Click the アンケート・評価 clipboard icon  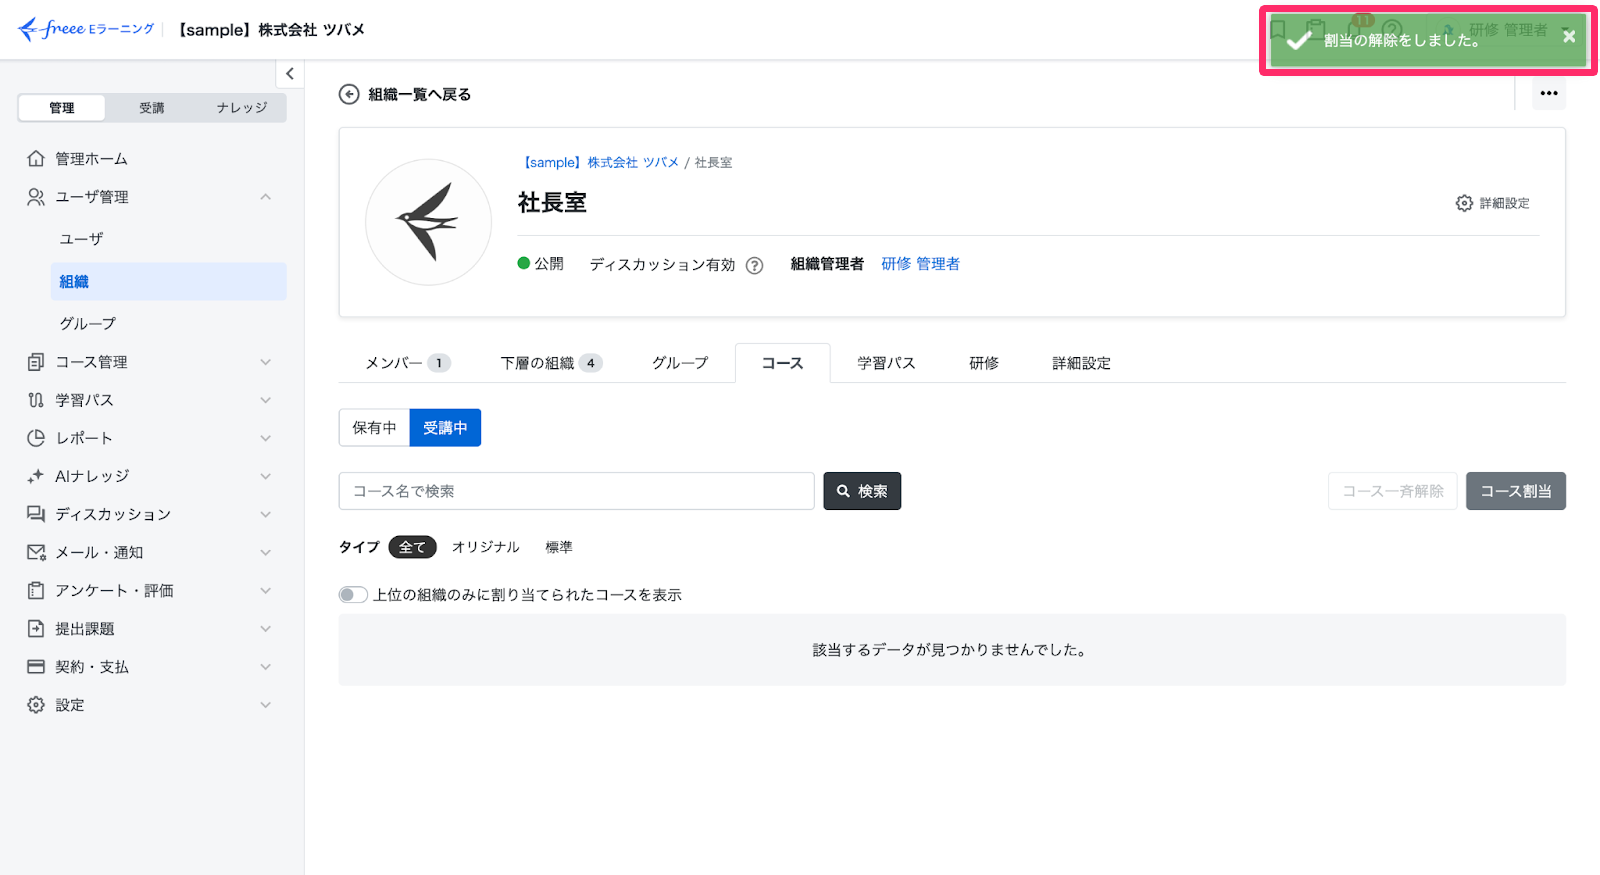(36, 591)
